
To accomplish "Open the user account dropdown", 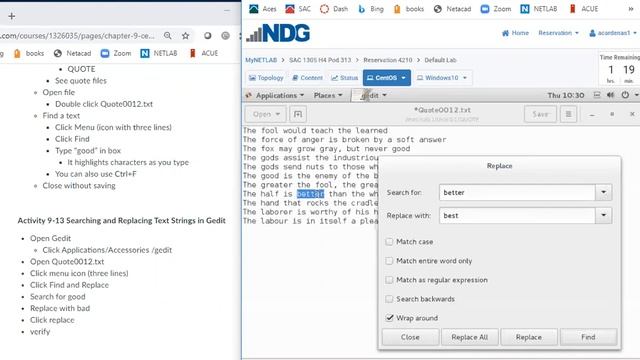I will pyautogui.click(x=613, y=33).
